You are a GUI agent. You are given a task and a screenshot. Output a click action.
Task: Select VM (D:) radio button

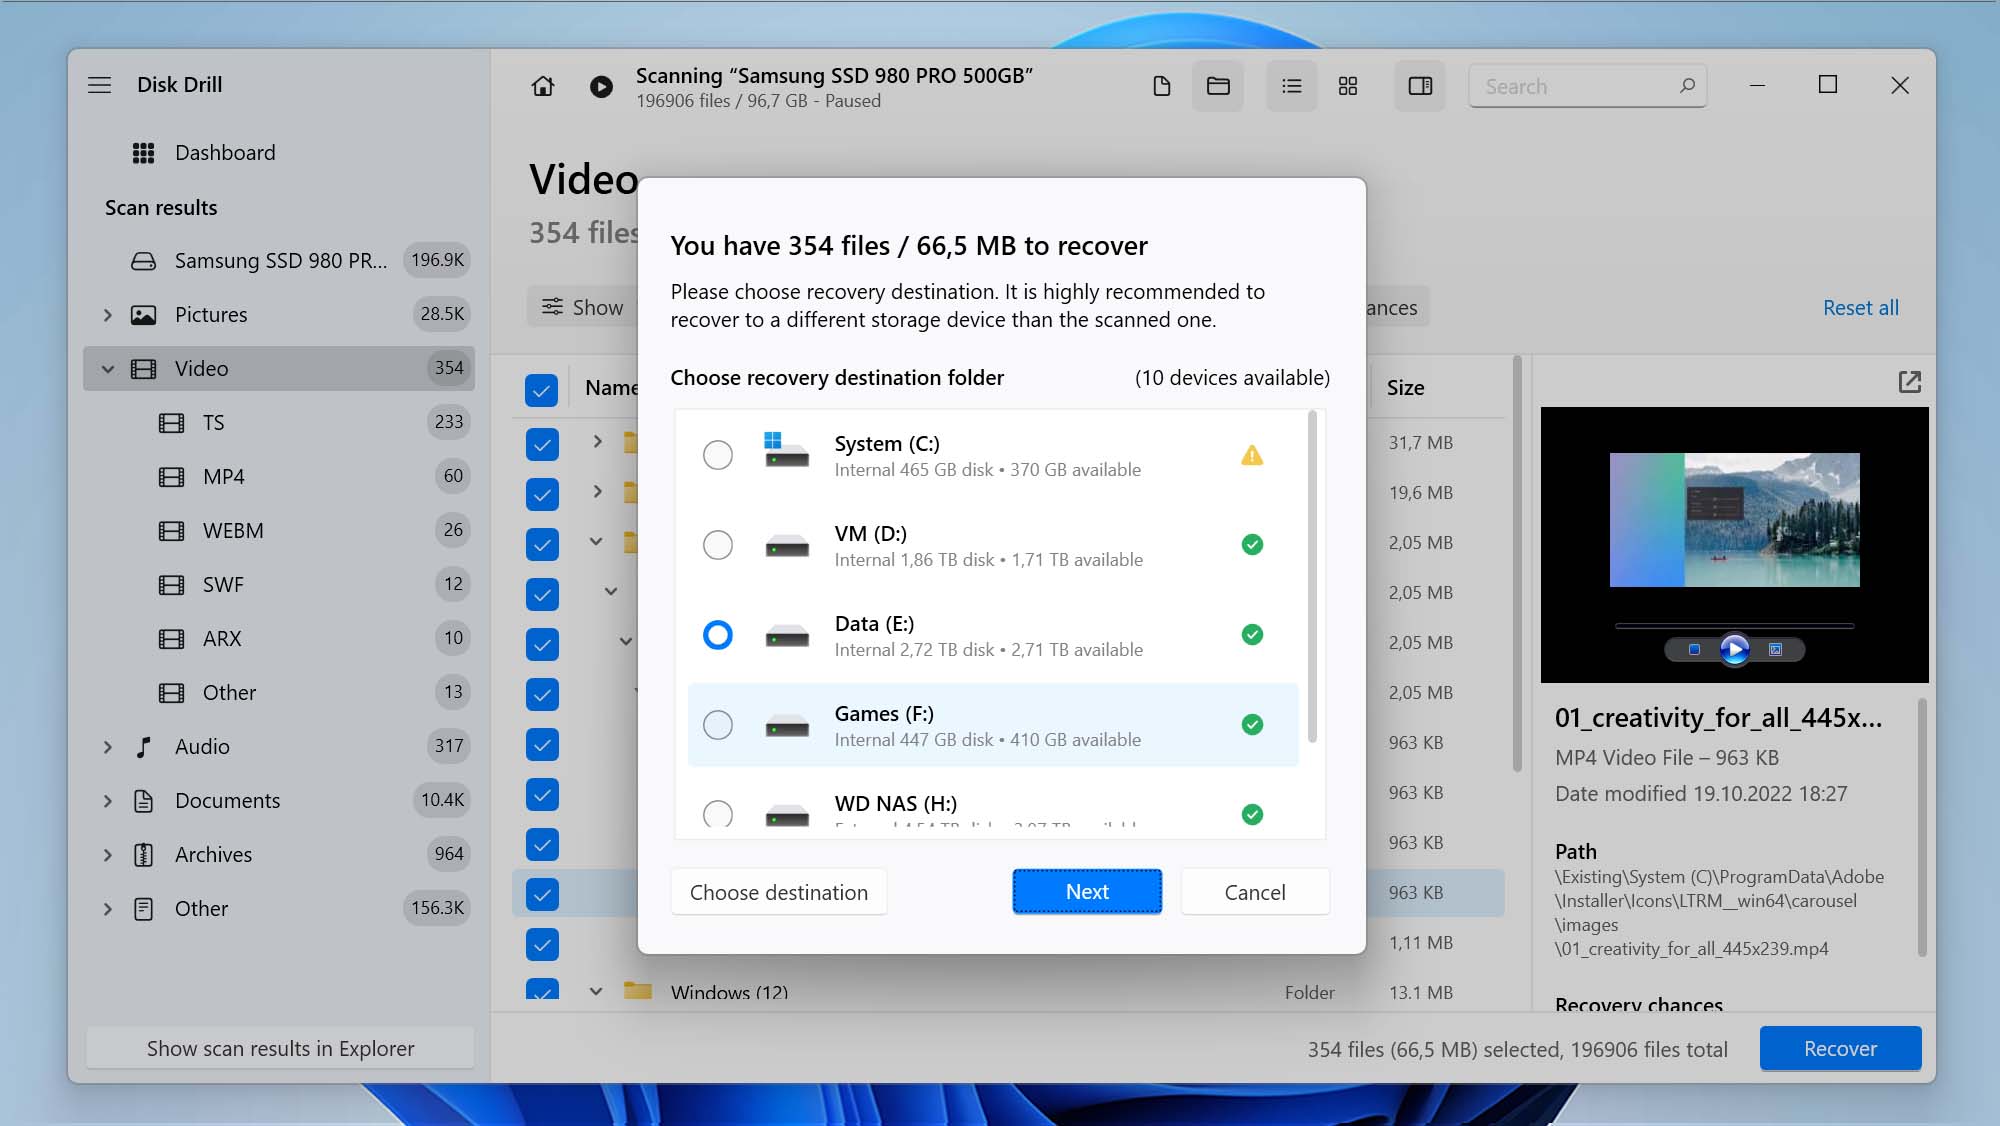(x=717, y=545)
